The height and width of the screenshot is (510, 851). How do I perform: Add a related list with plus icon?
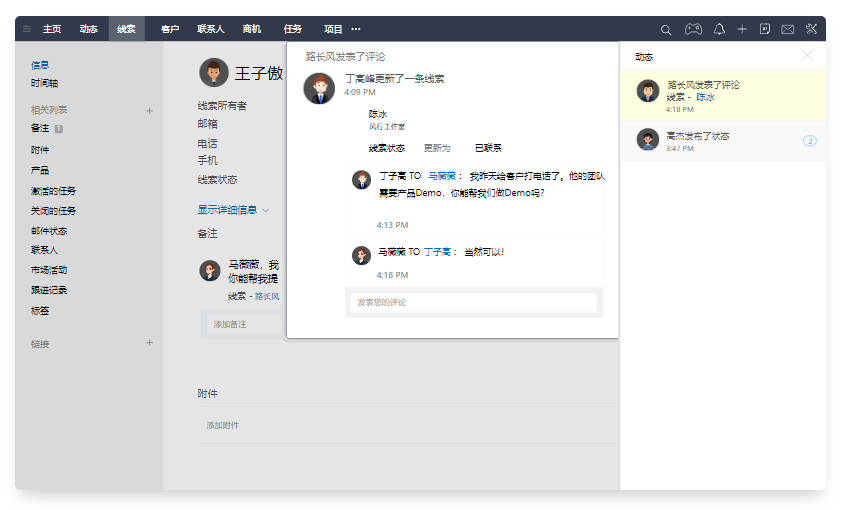click(x=150, y=110)
